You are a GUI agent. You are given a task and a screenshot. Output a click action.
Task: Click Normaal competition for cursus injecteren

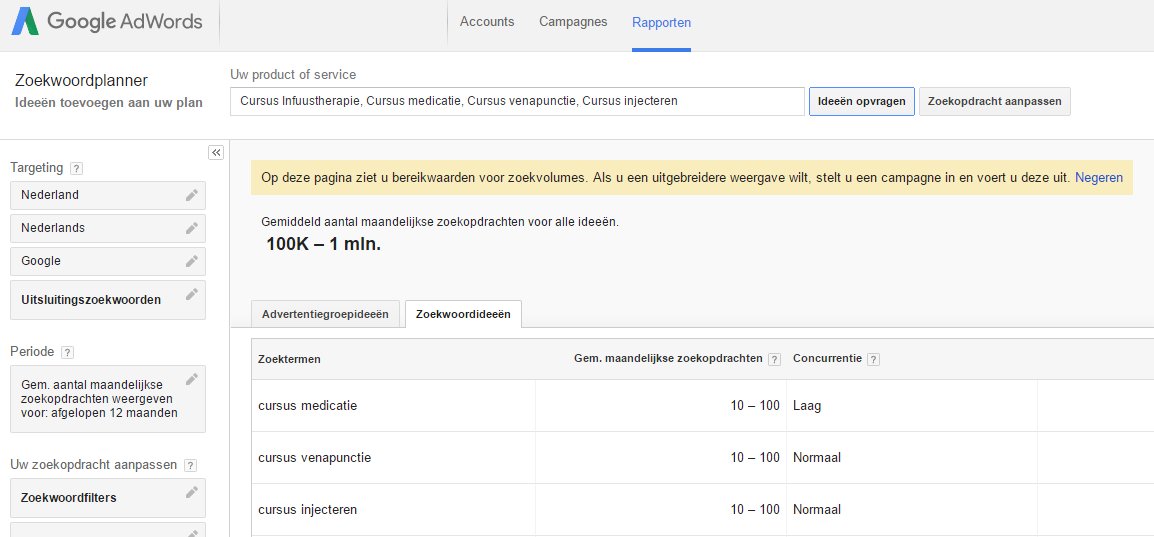tap(817, 510)
